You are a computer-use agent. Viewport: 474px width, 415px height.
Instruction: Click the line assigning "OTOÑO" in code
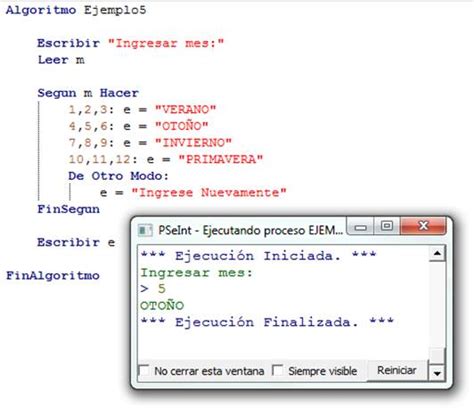pos(138,126)
